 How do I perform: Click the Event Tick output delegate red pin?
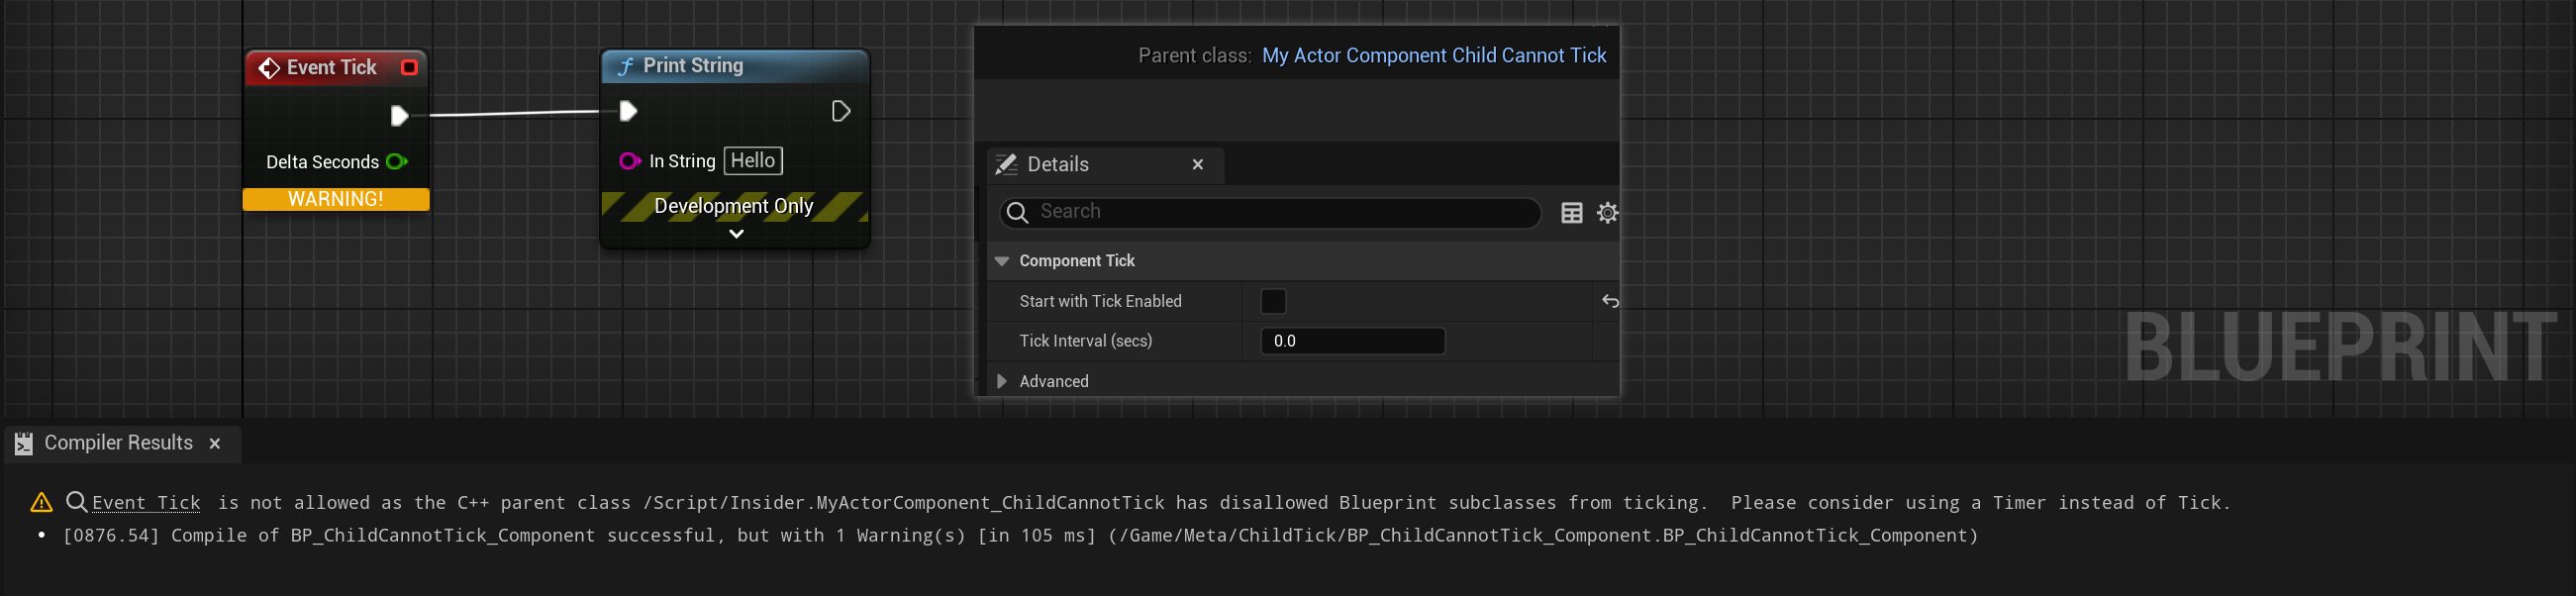tap(409, 67)
